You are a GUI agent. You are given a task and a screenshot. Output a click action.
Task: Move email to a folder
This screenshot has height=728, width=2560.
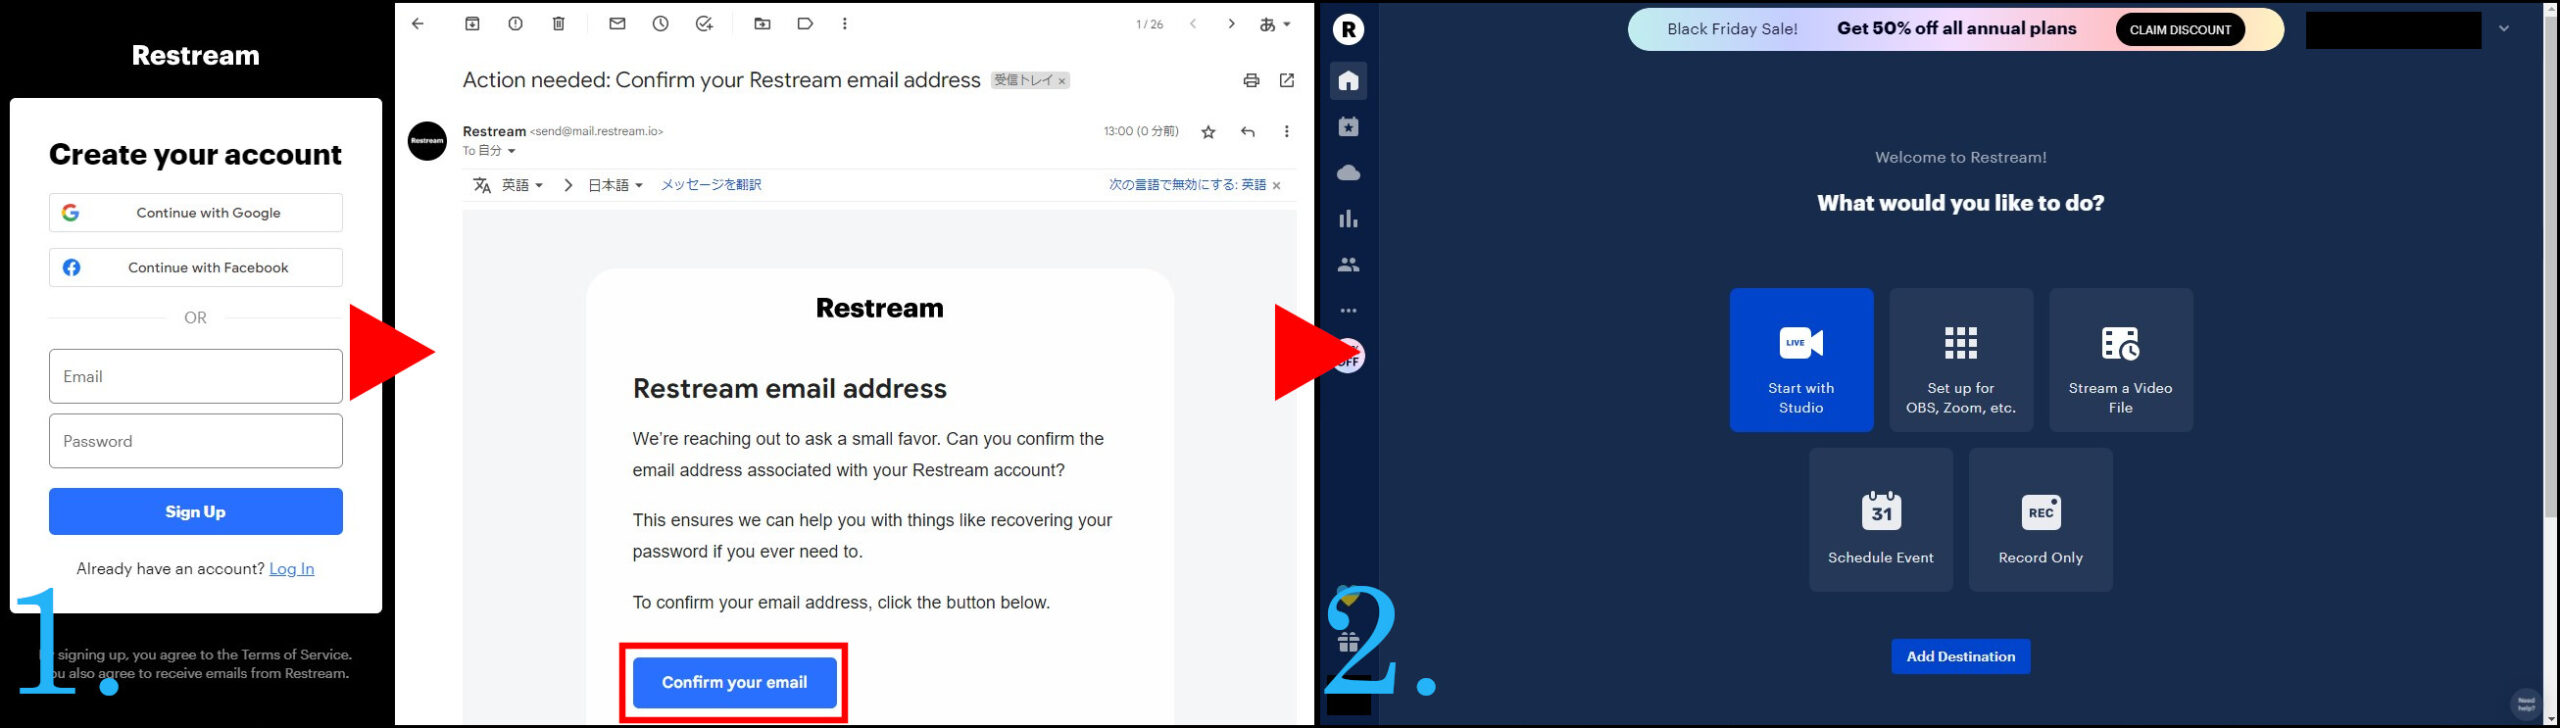click(x=762, y=24)
